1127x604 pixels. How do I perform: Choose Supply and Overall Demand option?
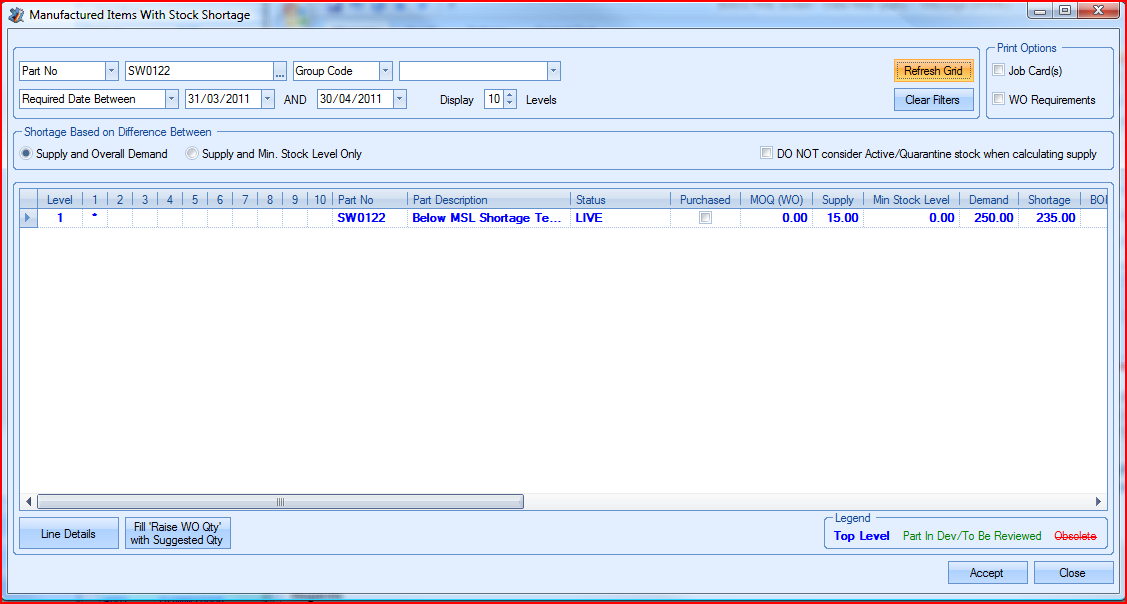(26, 154)
